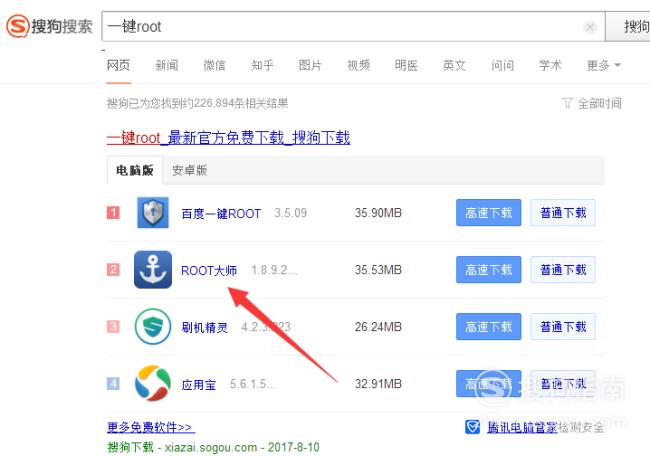Open the 应用宝 link

point(199,384)
